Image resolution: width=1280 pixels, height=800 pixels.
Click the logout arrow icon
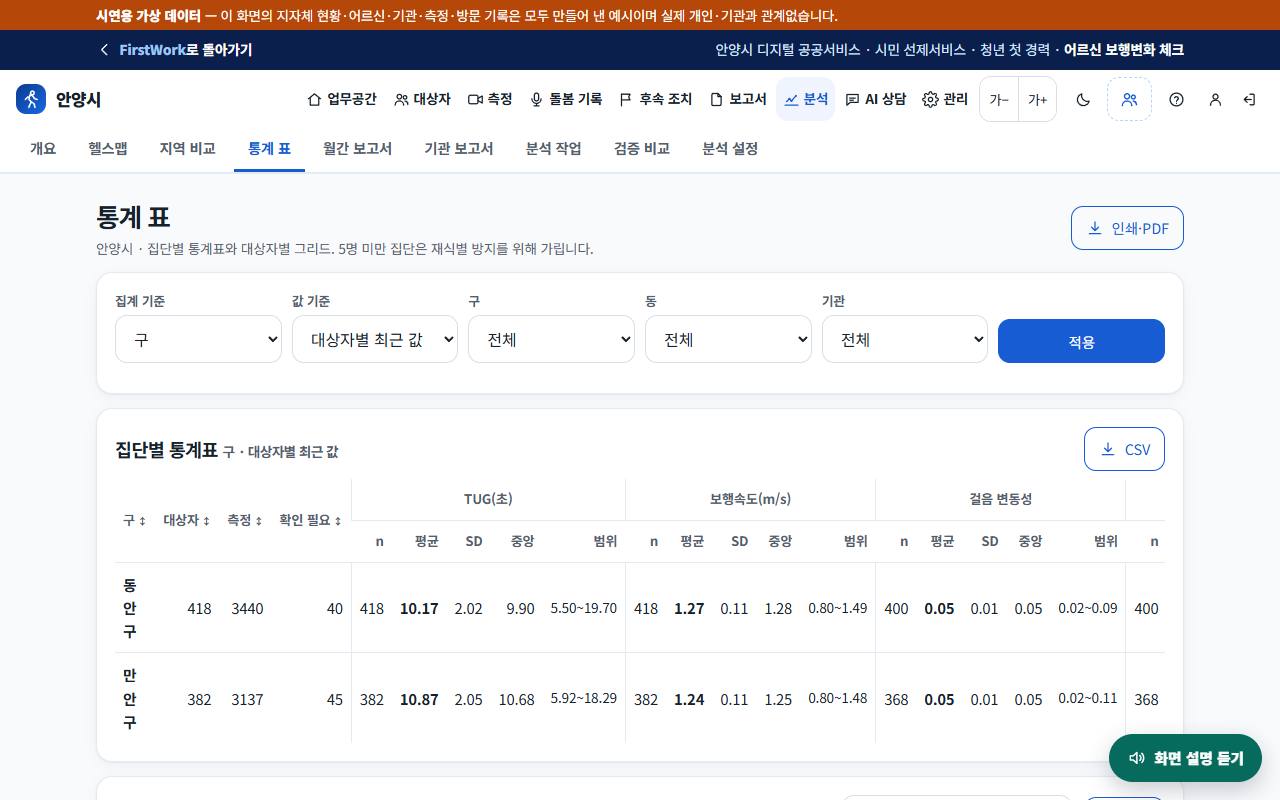point(1249,99)
